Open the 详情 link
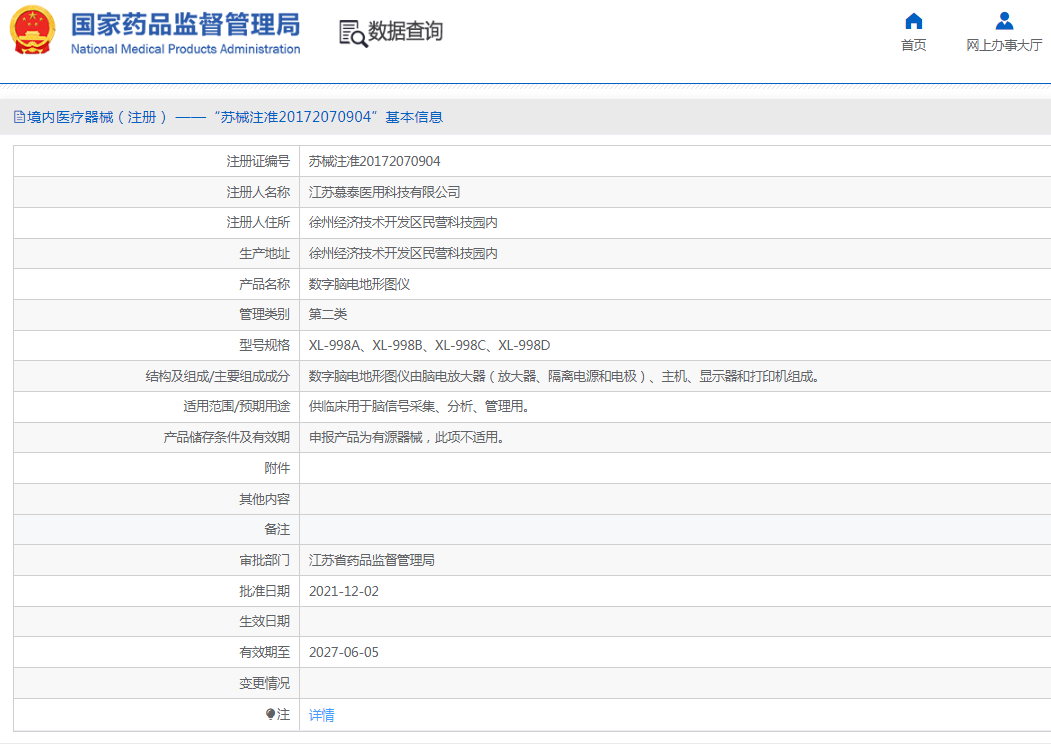The width and height of the screenshot is (1051, 744). (x=322, y=715)
